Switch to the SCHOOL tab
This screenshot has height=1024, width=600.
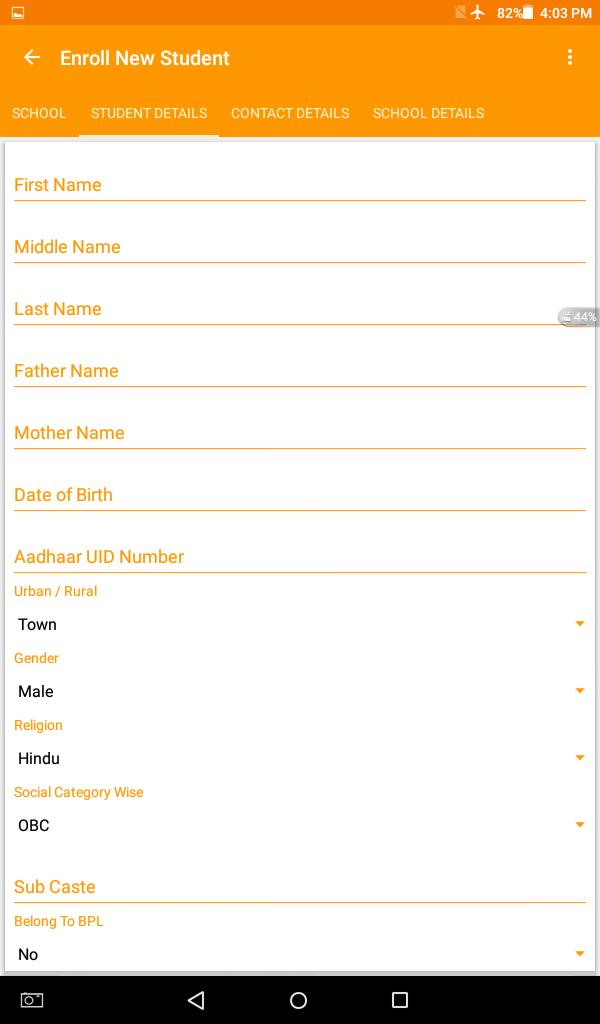click(x=39, y=113)
